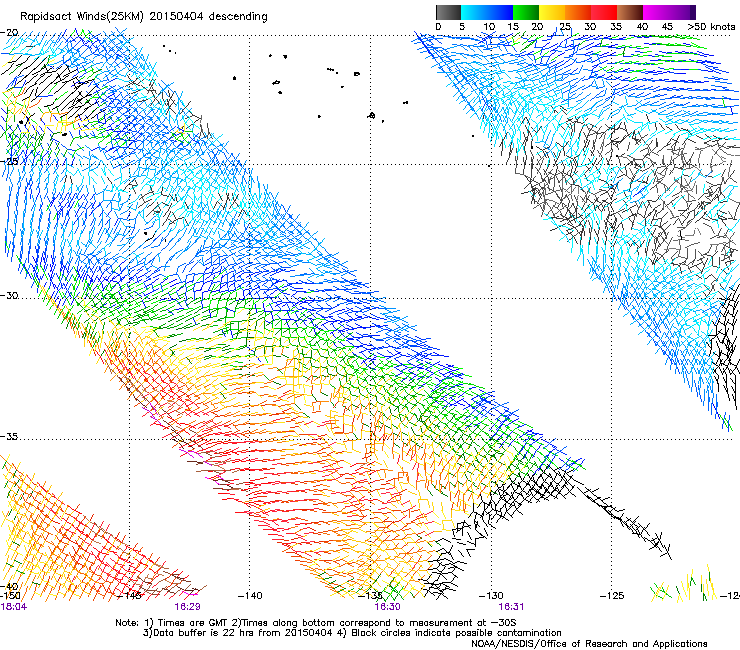Click the NOAA/NESDIS credit line
740x650 pixels.
tap(589, 644)
